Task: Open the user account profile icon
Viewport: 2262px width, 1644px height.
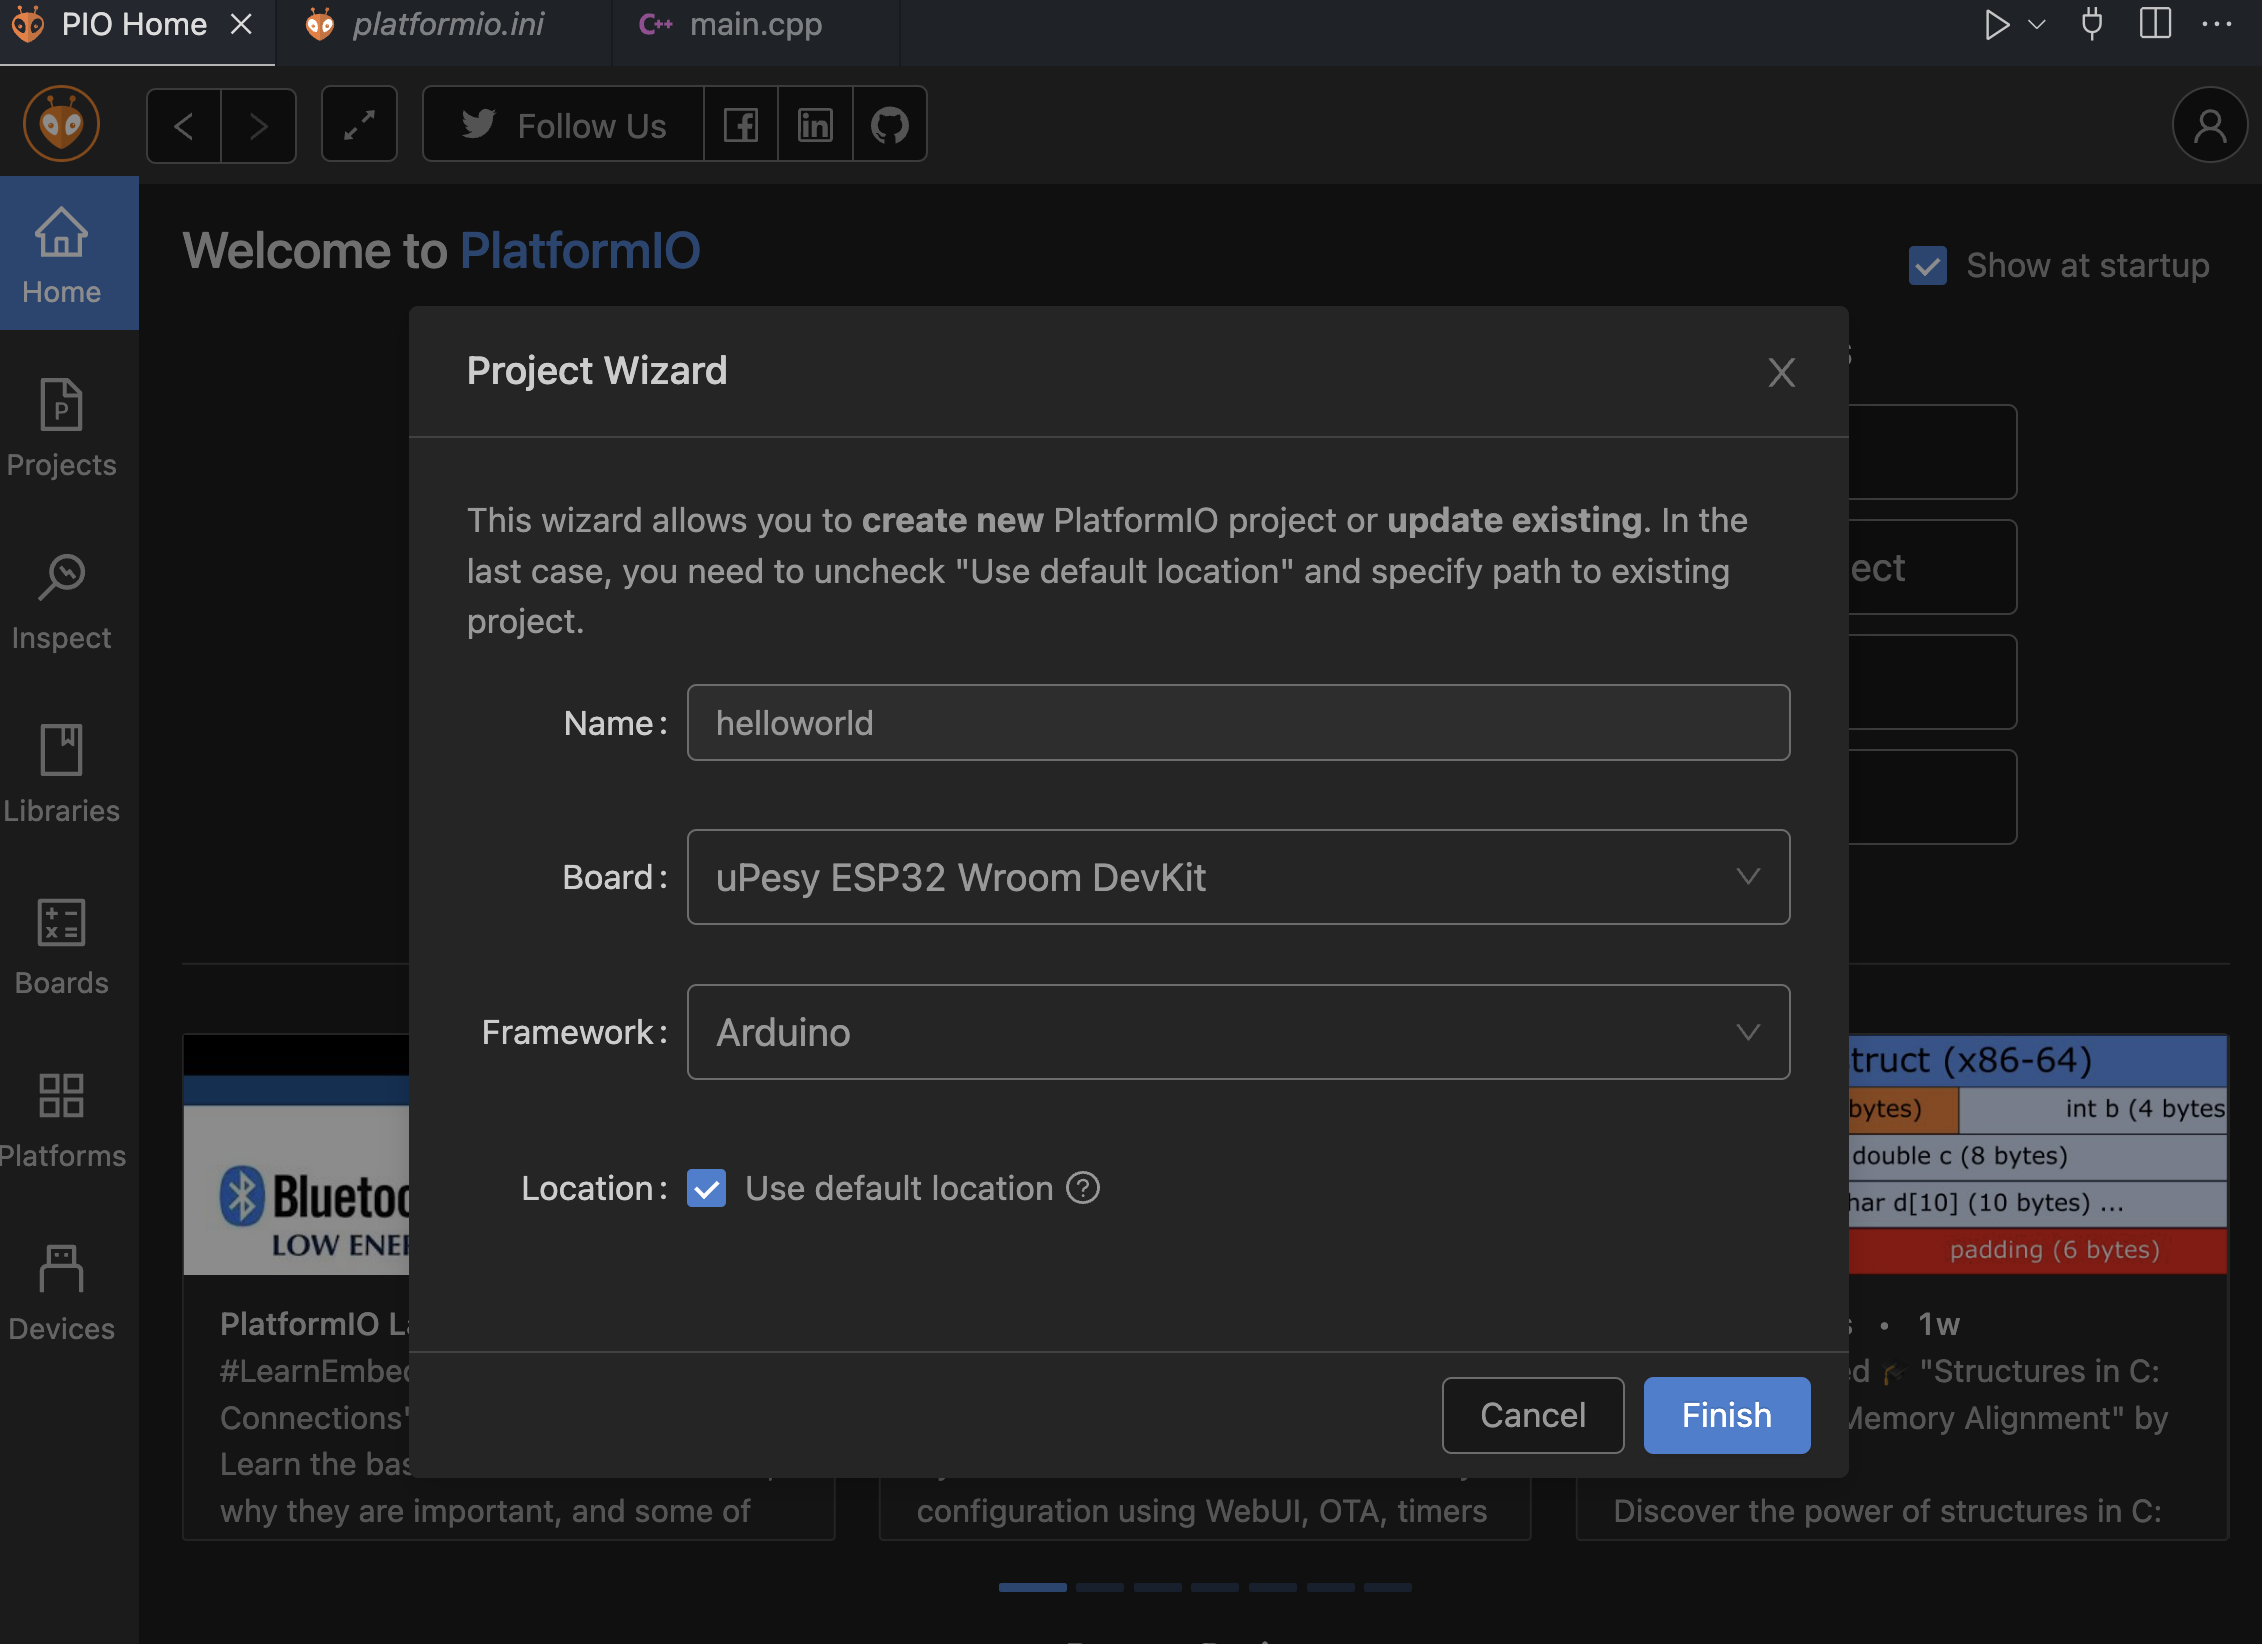Action: 2209,125
